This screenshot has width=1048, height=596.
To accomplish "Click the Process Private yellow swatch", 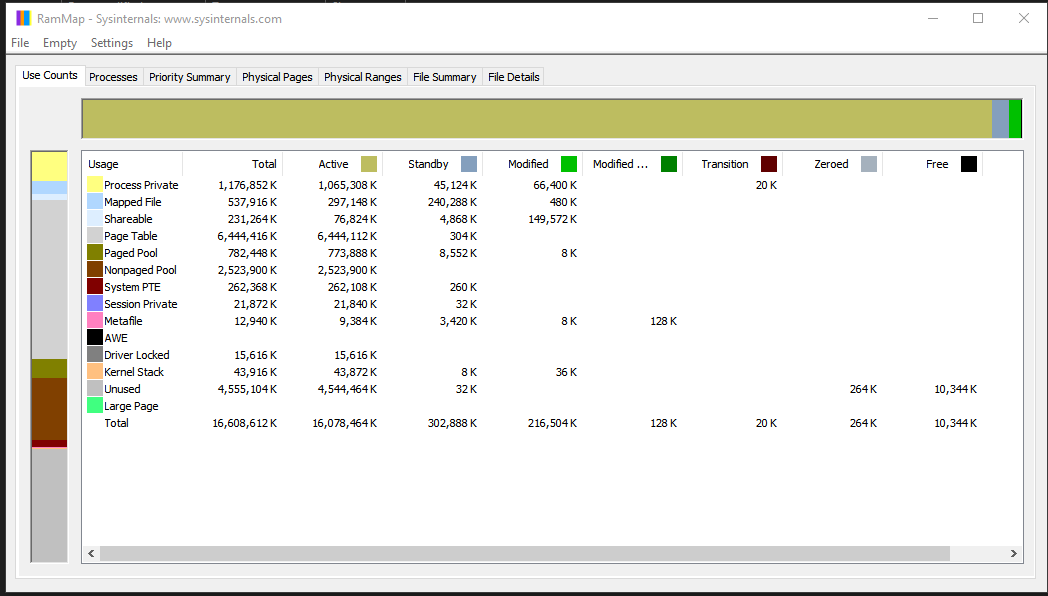I will pos(95,185).
